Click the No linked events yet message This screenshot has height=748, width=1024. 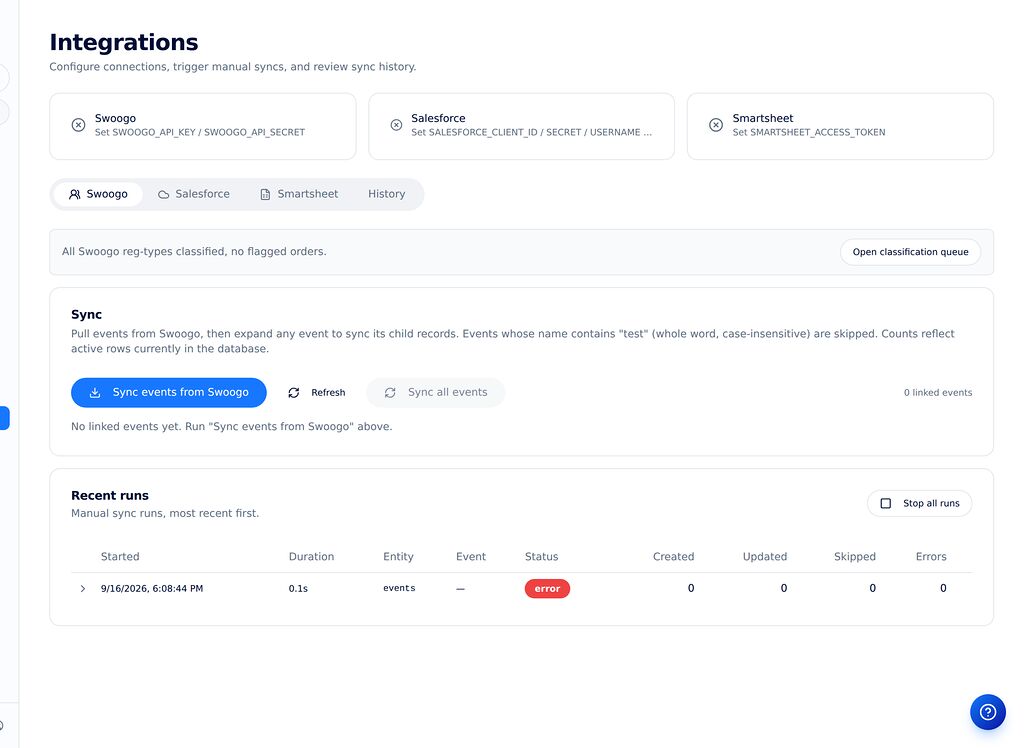[232, 427]
